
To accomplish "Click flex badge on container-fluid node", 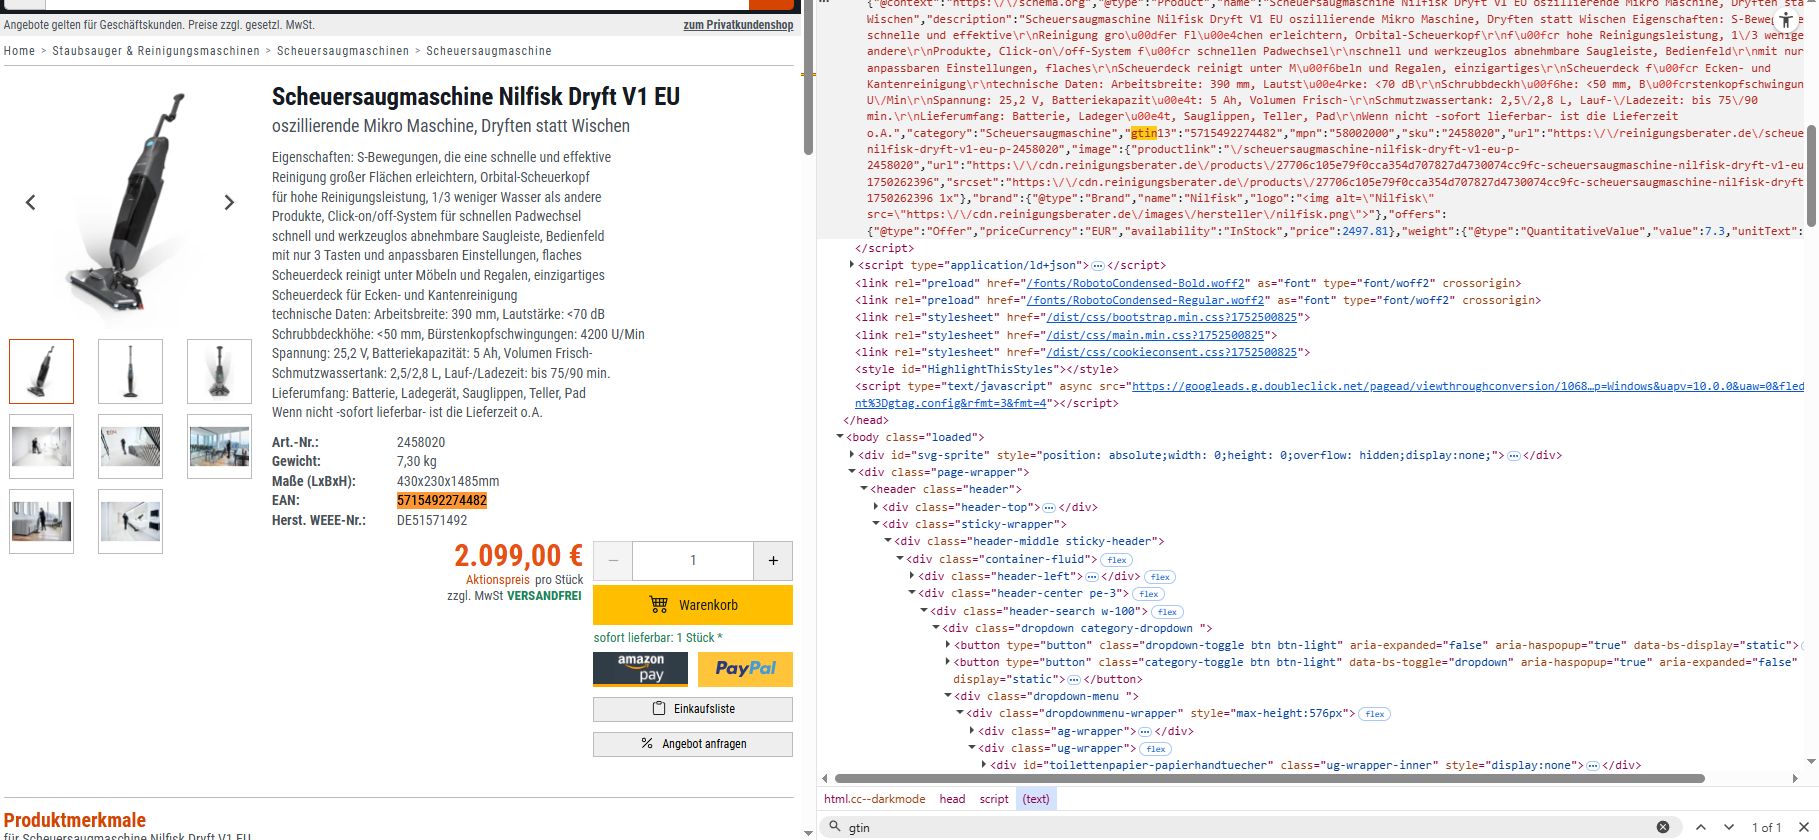I will 1117,560.
